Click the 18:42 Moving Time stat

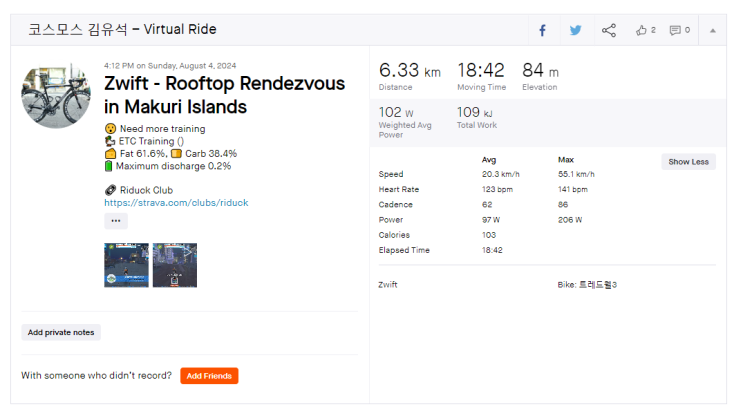pos(481,74)
